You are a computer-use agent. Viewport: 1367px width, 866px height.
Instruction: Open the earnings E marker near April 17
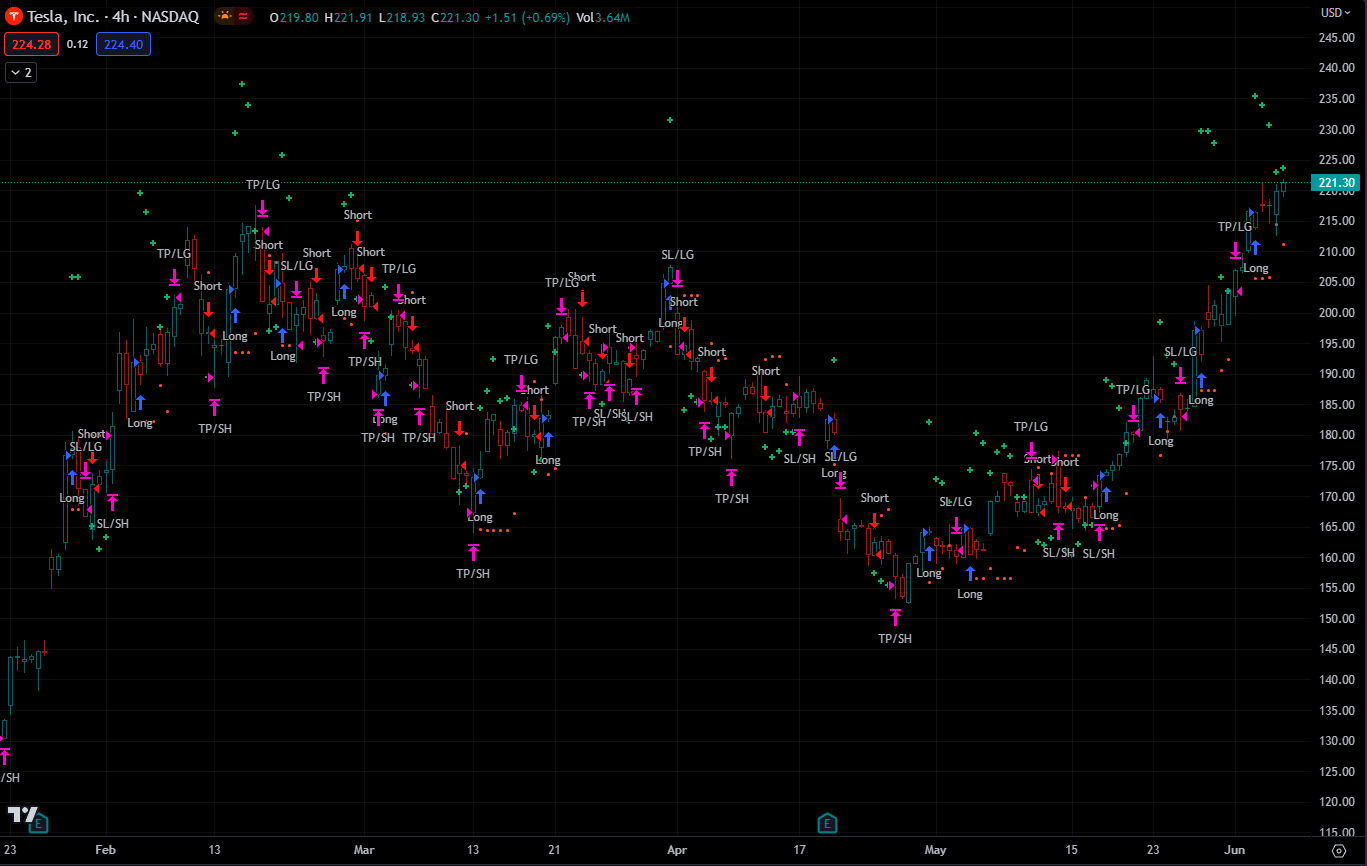827,823
